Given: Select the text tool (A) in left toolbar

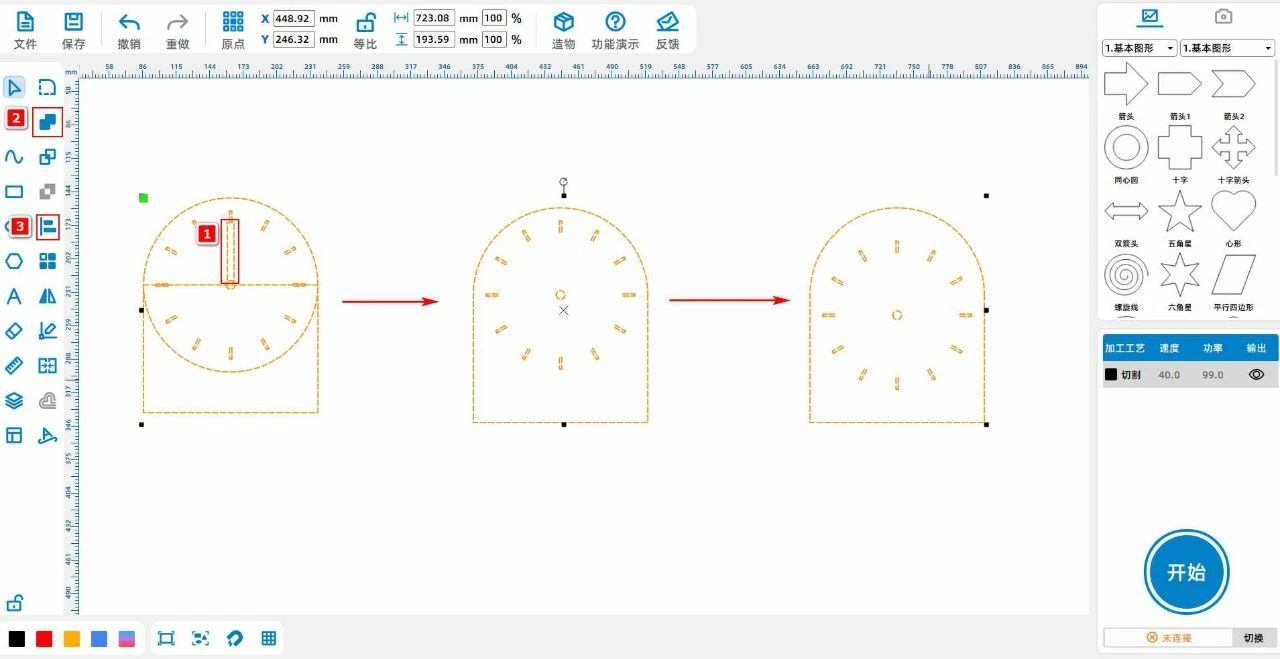Looking at the screenshot, I should pos(14,296).
